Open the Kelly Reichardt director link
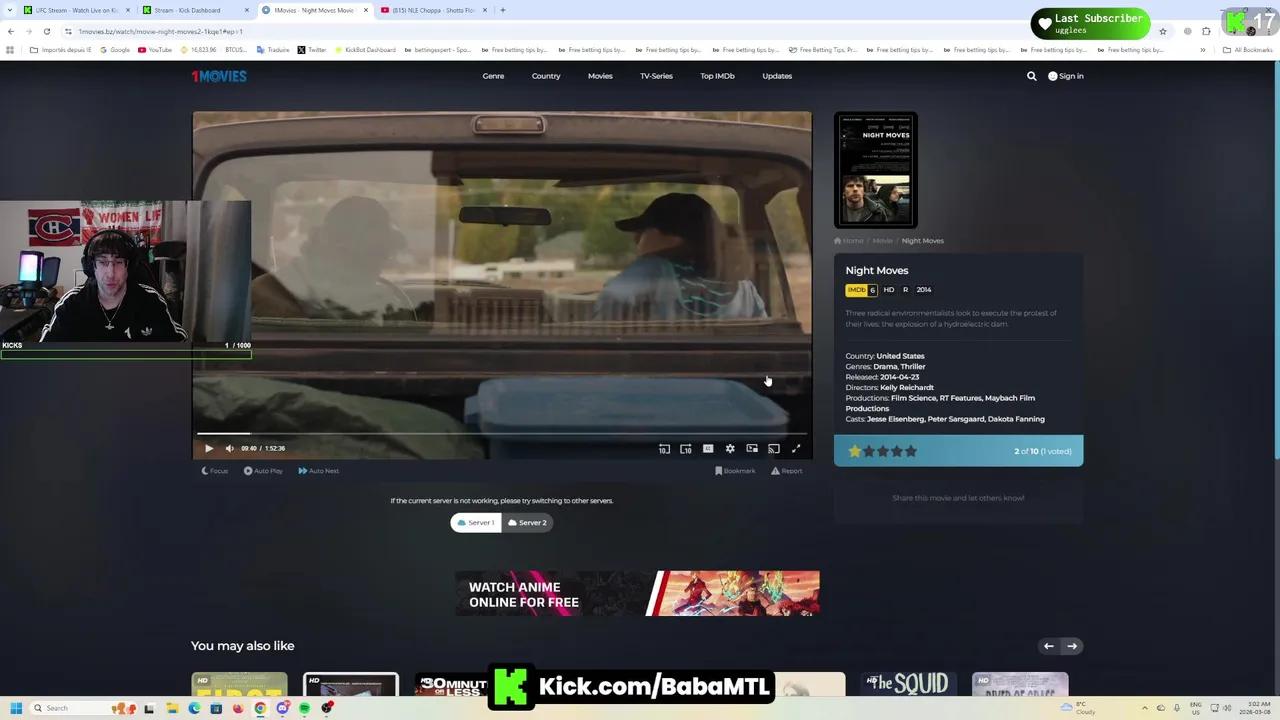This screenshot has width=1280, height=720. [907, 388]
